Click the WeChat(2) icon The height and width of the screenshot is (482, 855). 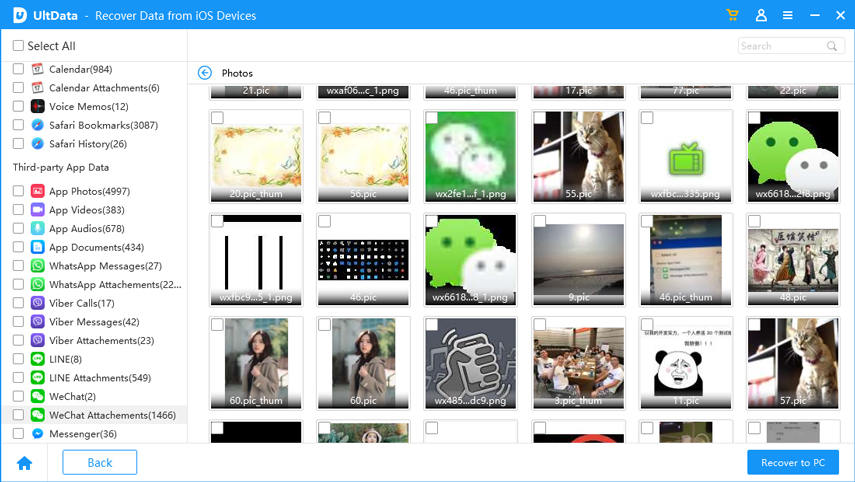37,396
